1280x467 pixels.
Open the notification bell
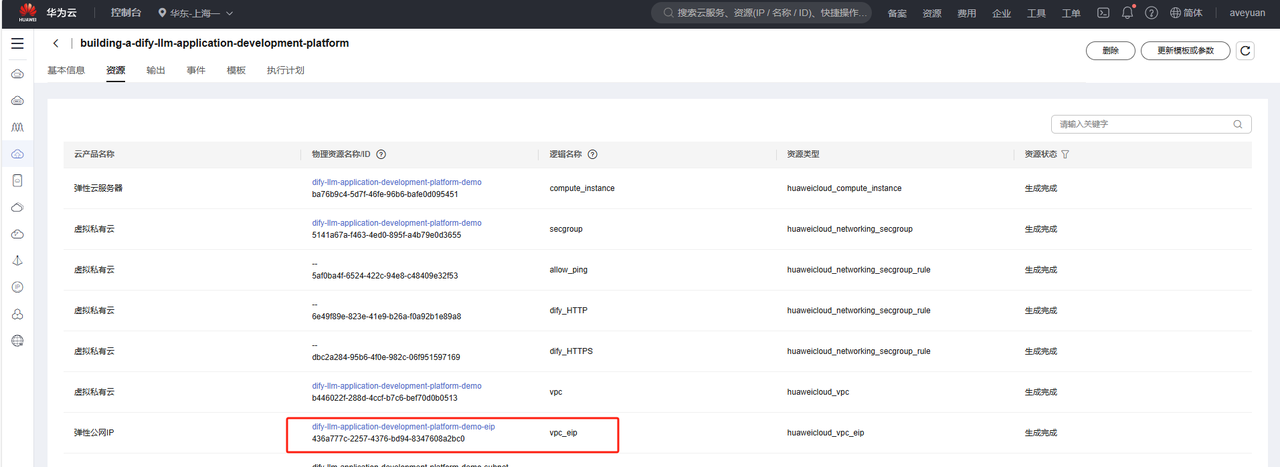click(1127, 13)
